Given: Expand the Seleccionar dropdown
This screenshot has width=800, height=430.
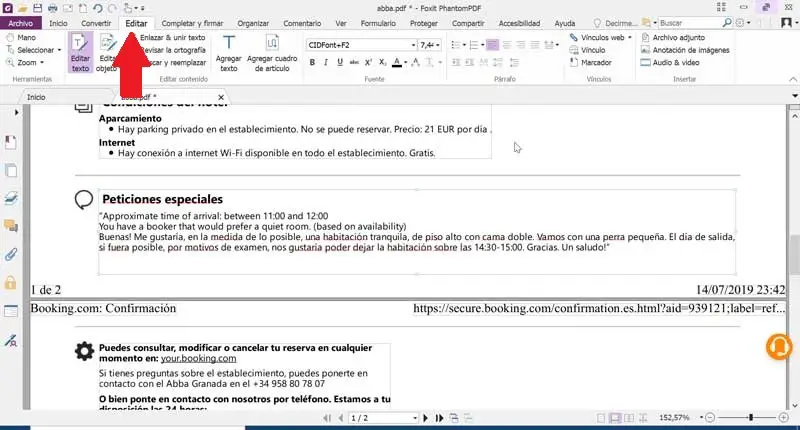Looking at the screenshot, I should [x=59, y=50].
